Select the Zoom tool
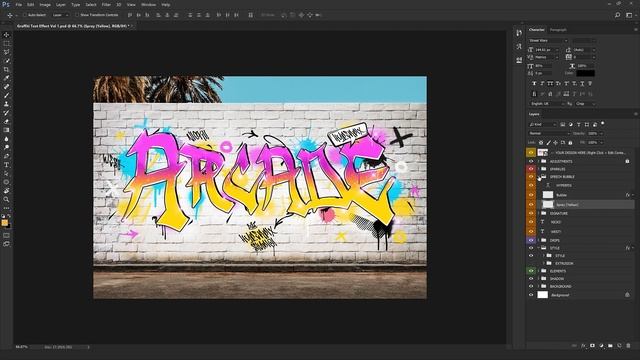 click(x=6, y=199)
